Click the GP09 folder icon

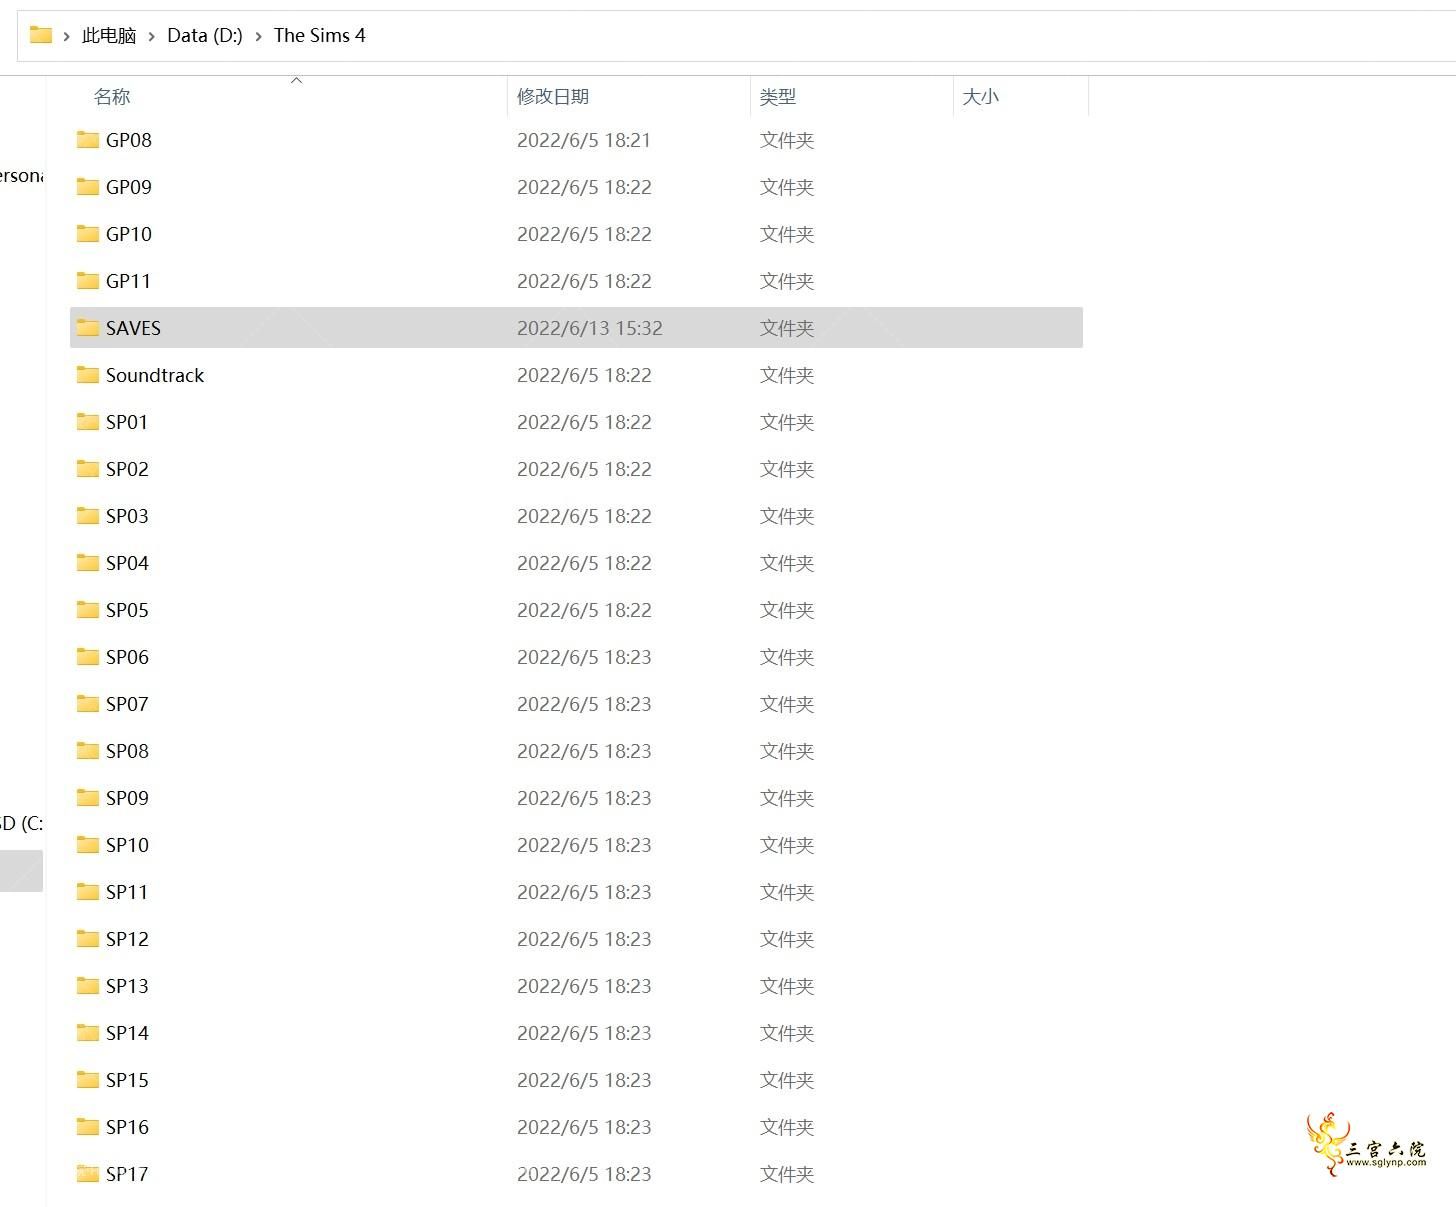pyautogui.click(x=88, y=187)
